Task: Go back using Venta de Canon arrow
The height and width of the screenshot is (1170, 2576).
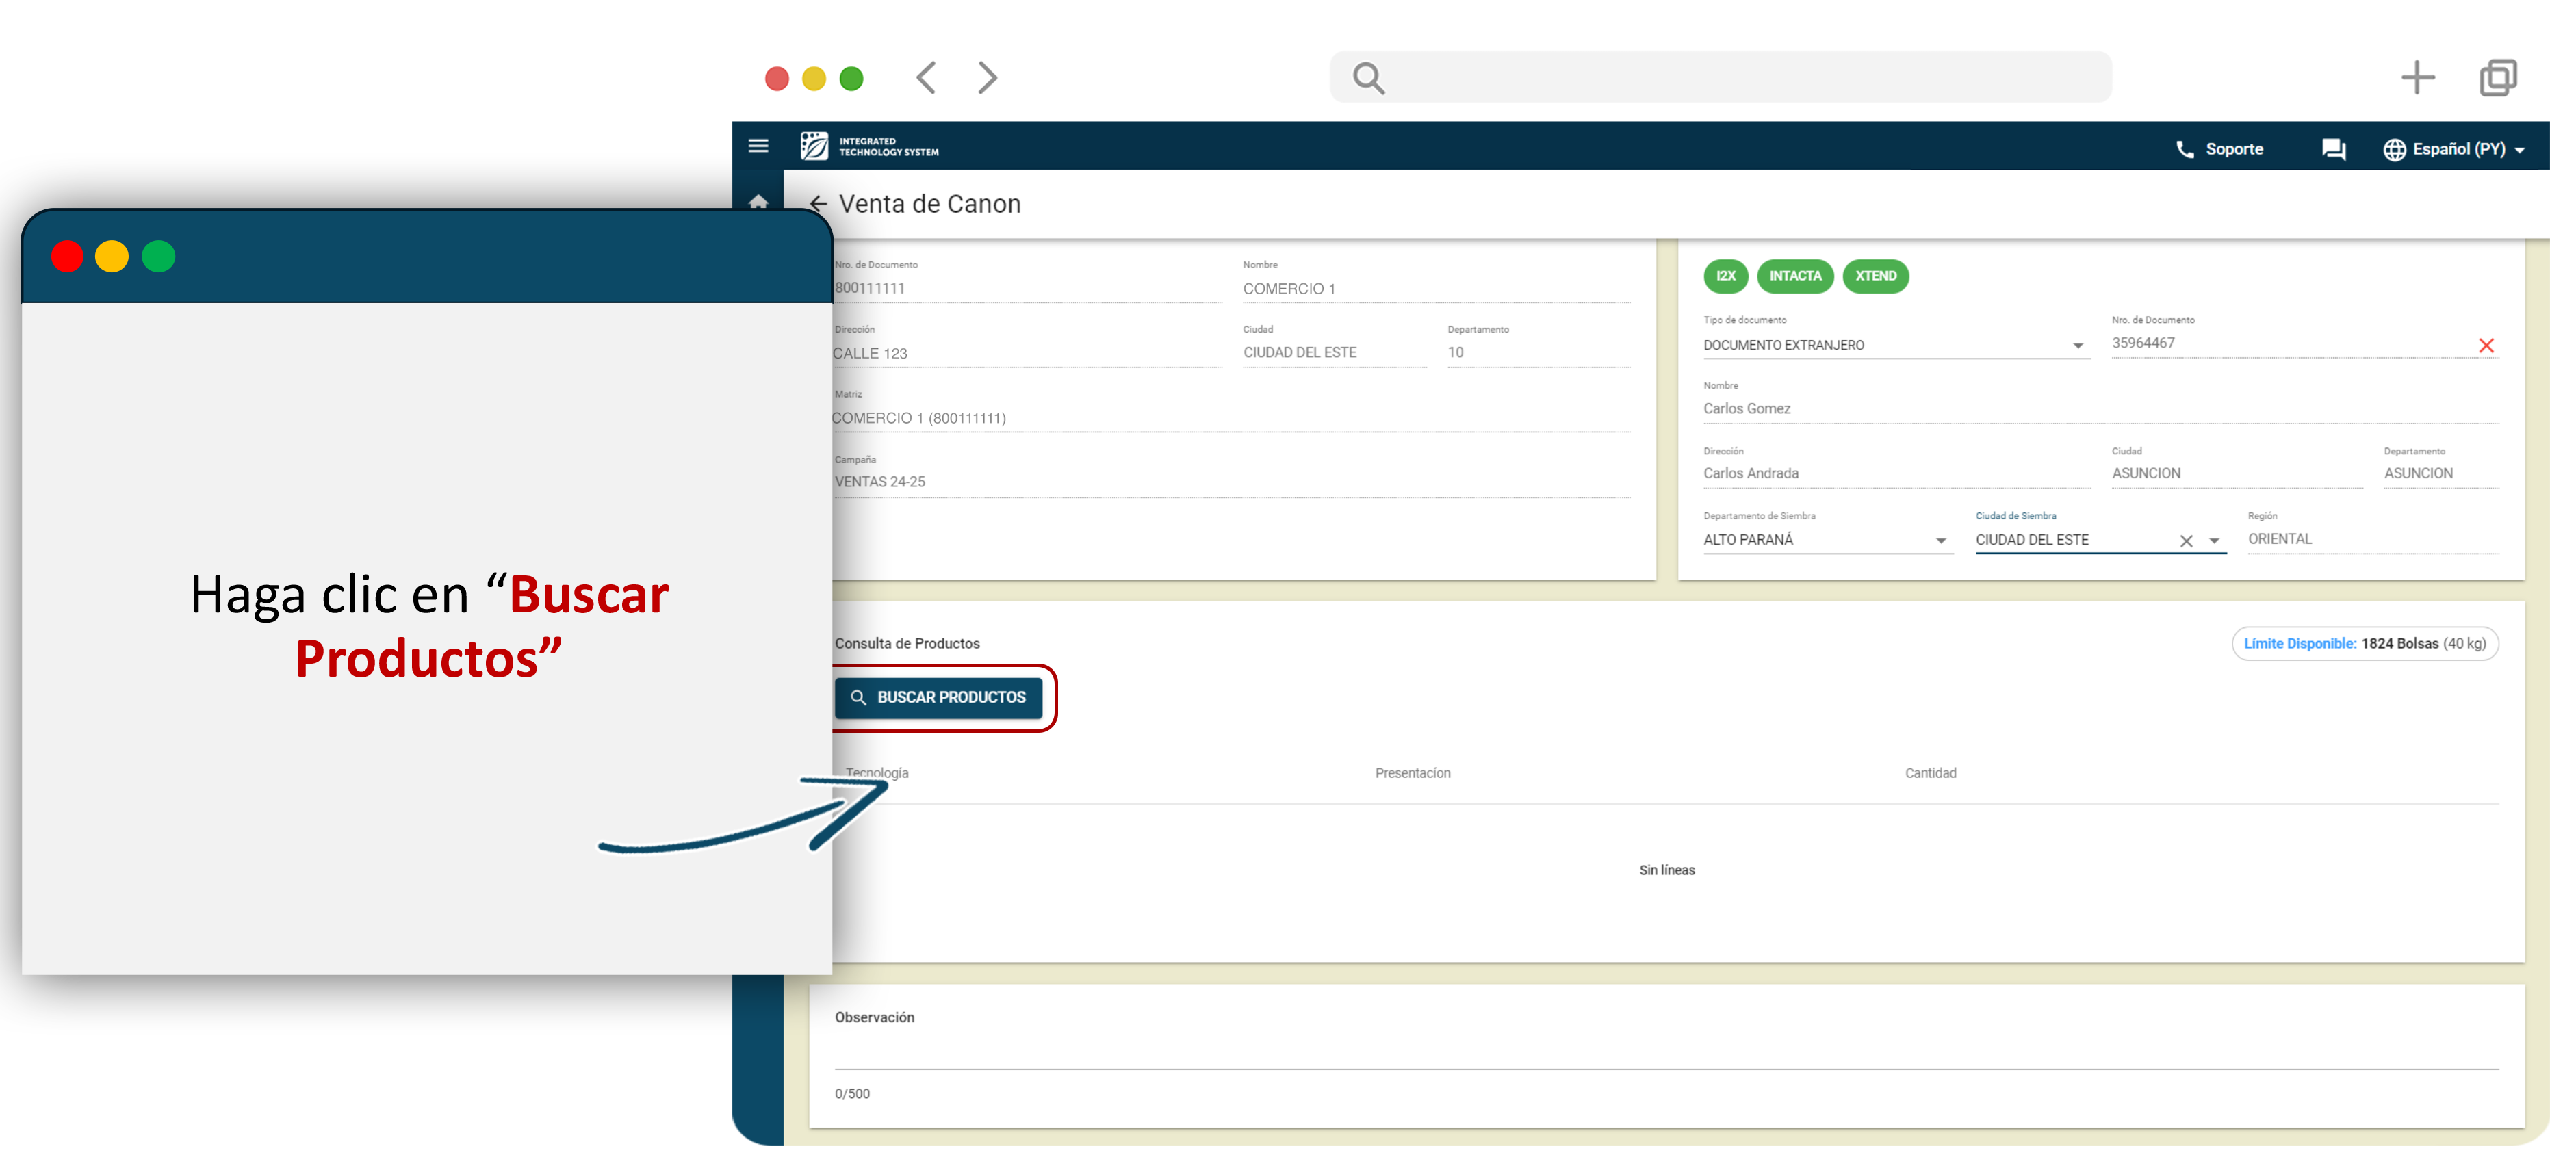Action: [x=818, y=204]
